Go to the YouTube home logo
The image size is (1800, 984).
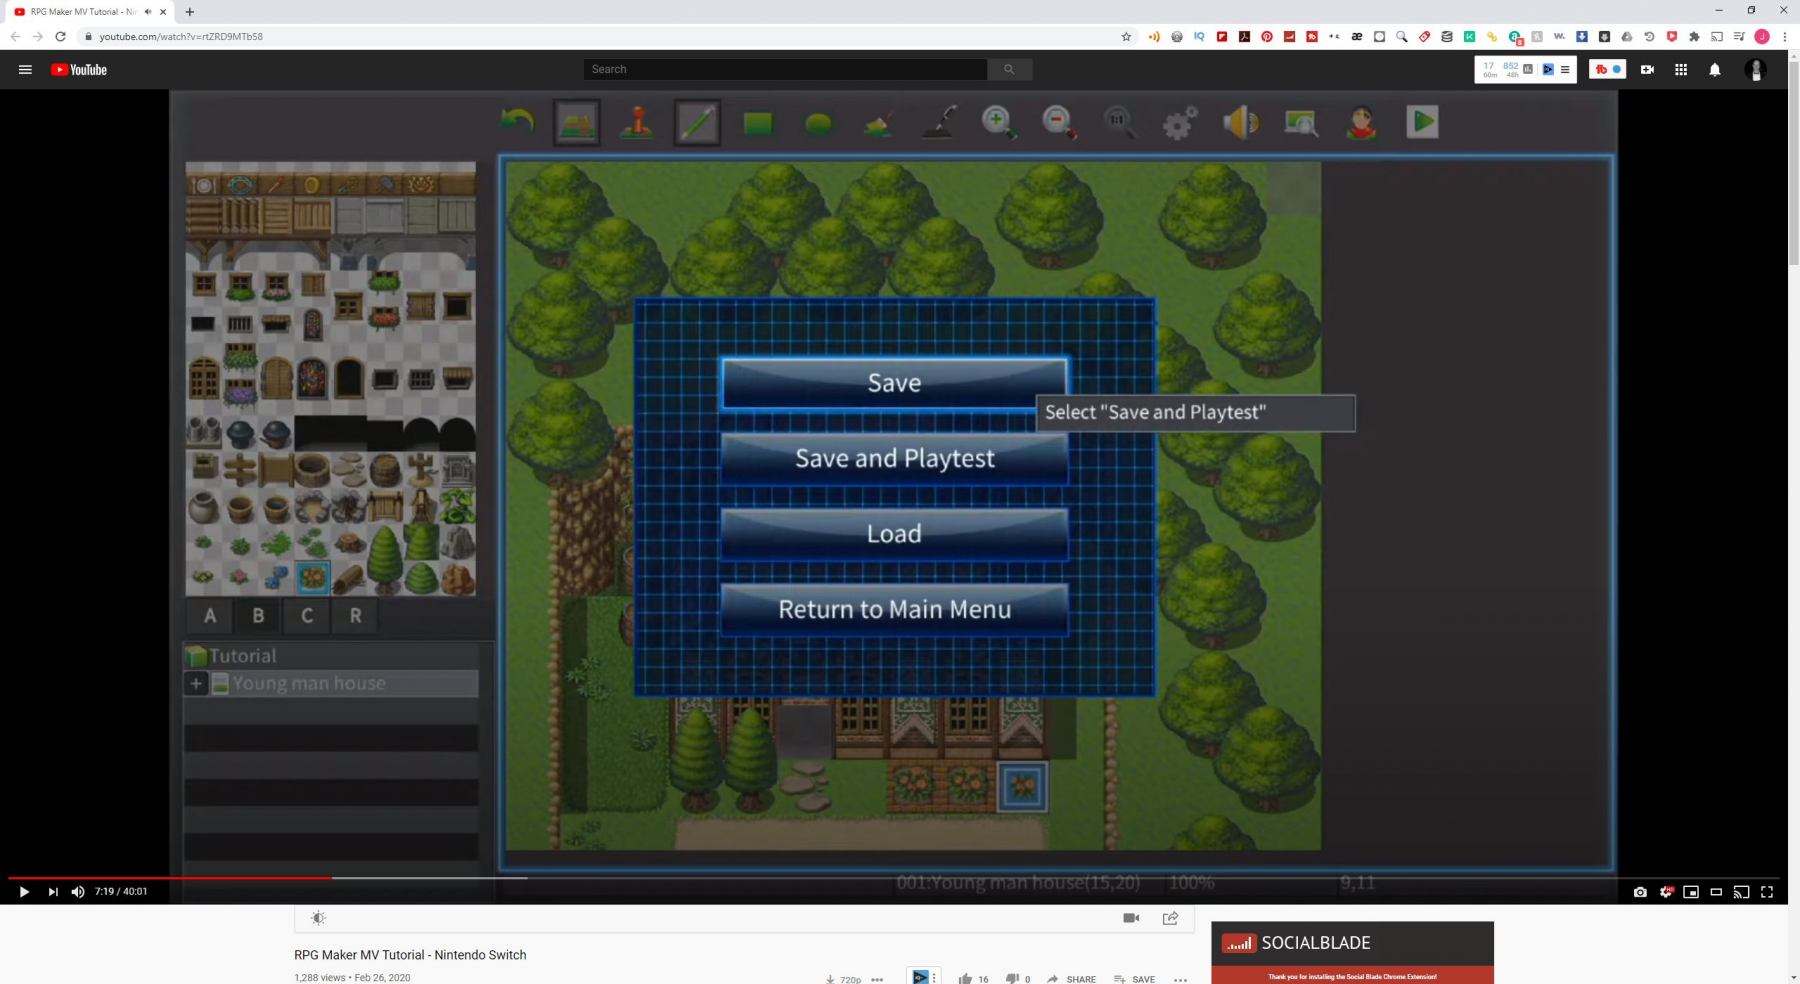(x=79, y=70)
